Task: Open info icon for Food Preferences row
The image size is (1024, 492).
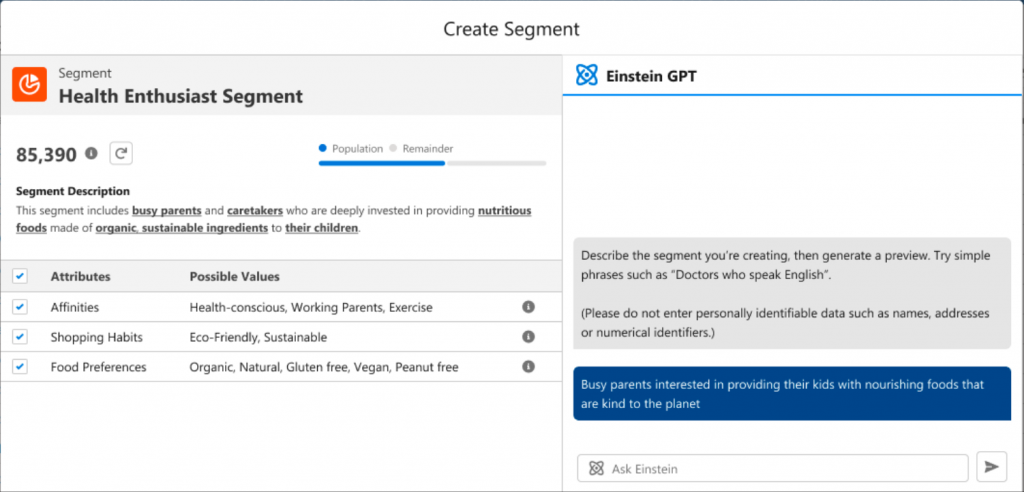Action: 529,367
